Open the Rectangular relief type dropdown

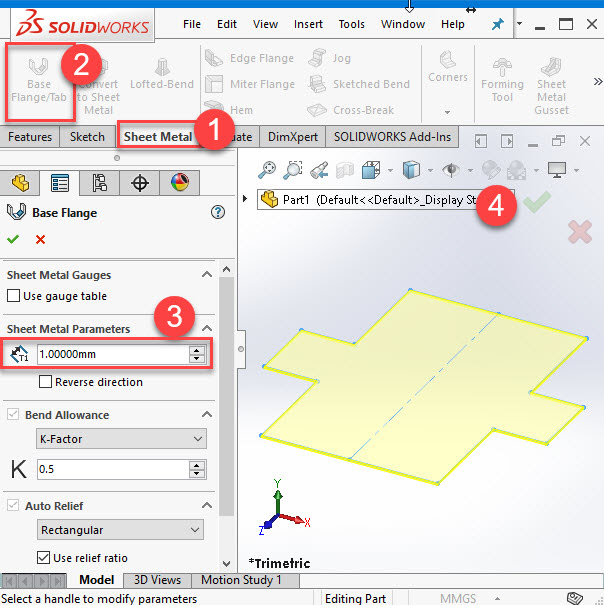[120, 530]
